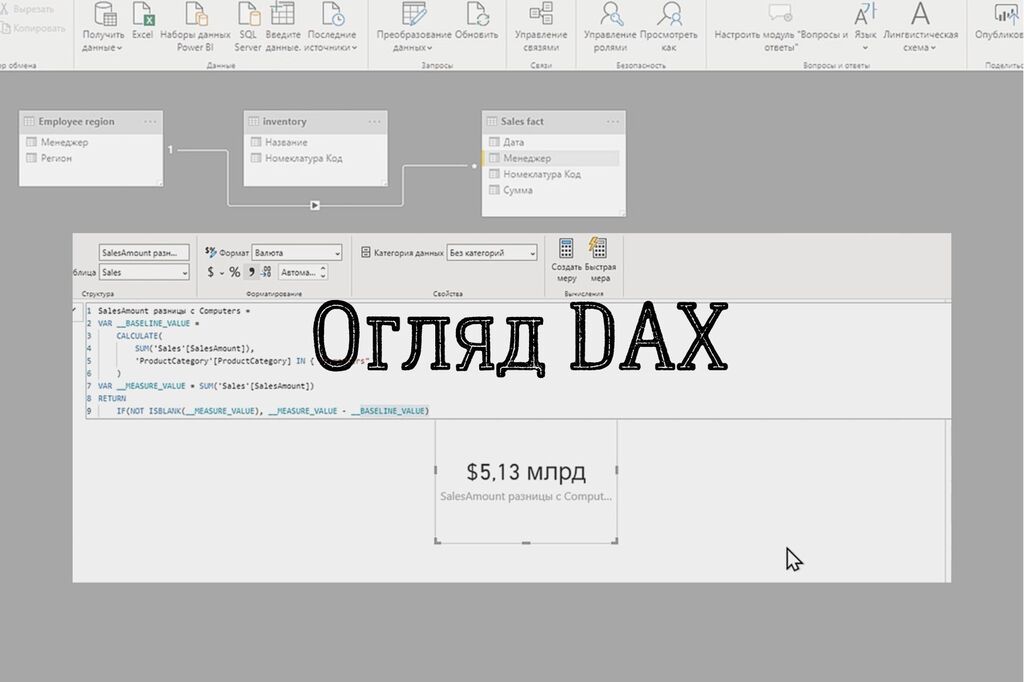Click the Вырезать command
The image size is (1024, 682).
(28, 9)
